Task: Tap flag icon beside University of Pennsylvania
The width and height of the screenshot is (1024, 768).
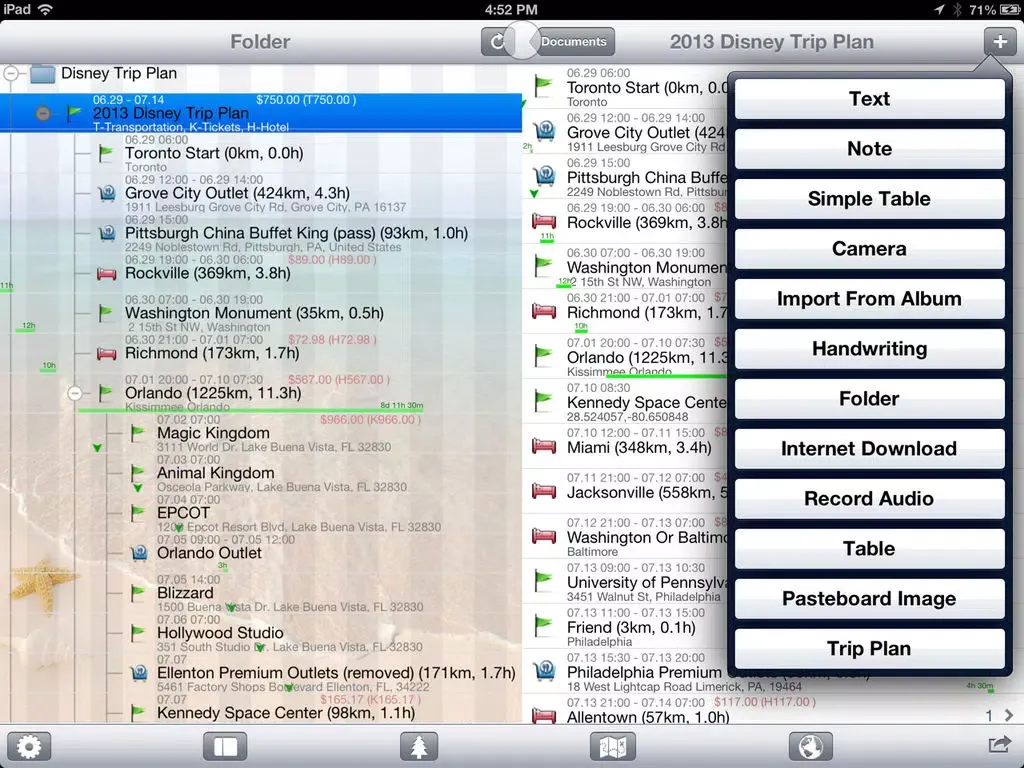Action: [x=543, y=581]
